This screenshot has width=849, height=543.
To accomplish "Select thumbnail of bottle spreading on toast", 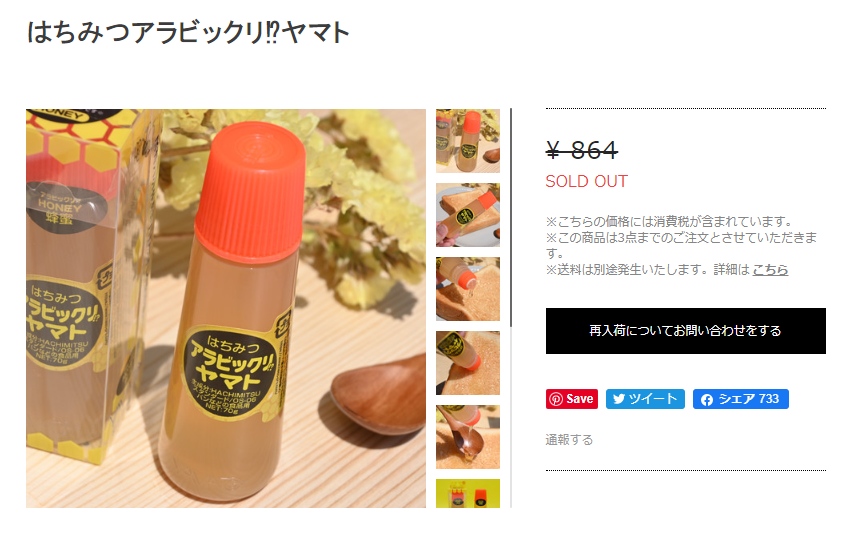I will pos(468,363).
